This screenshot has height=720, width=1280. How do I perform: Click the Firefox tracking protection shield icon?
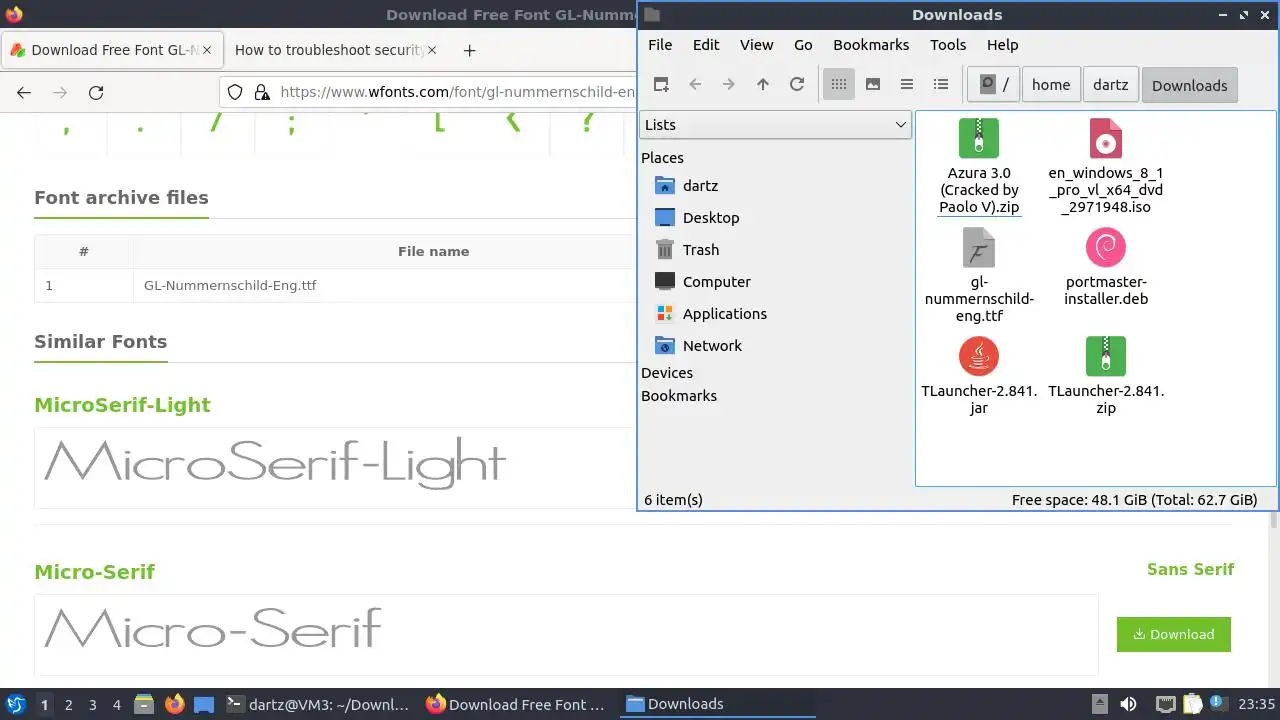pos(235,92)
